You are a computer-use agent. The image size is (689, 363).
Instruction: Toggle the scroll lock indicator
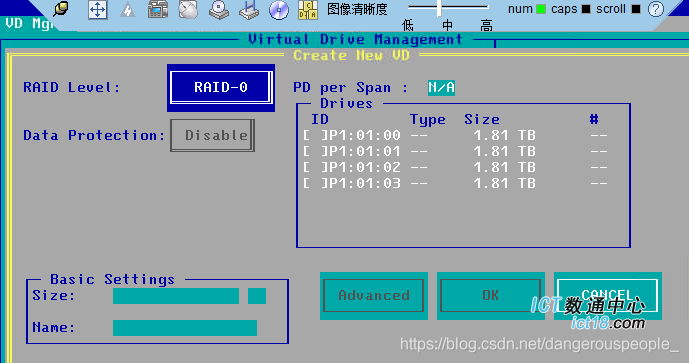636,9
